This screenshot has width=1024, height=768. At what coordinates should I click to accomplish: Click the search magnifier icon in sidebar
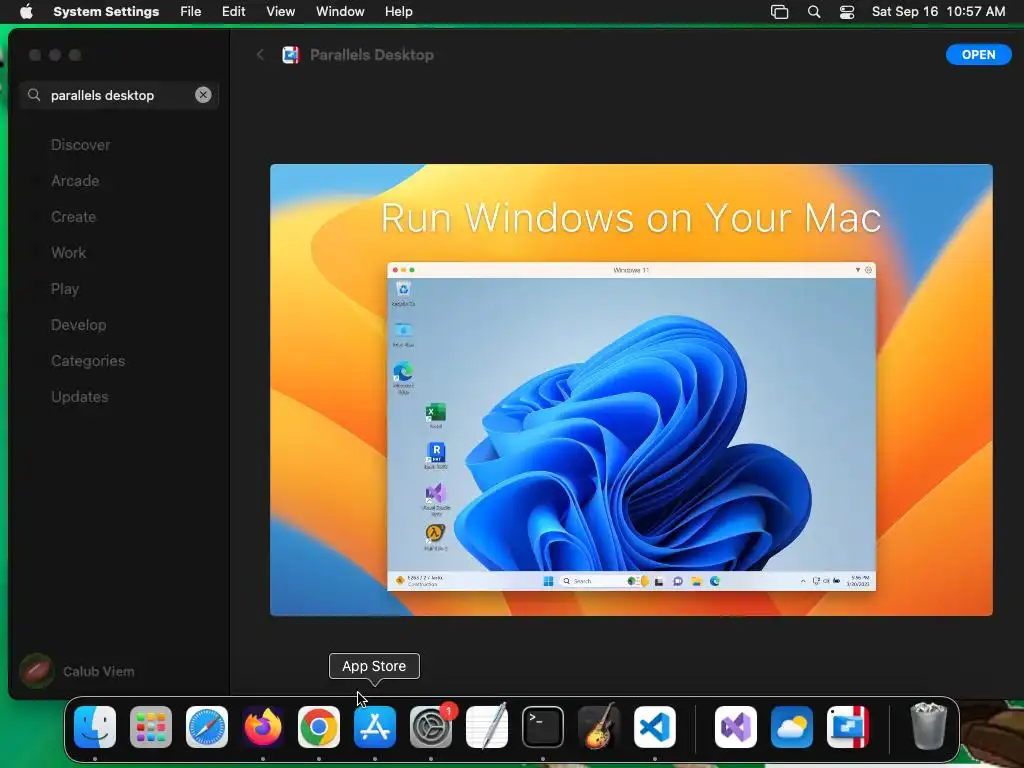click(34, 95)
